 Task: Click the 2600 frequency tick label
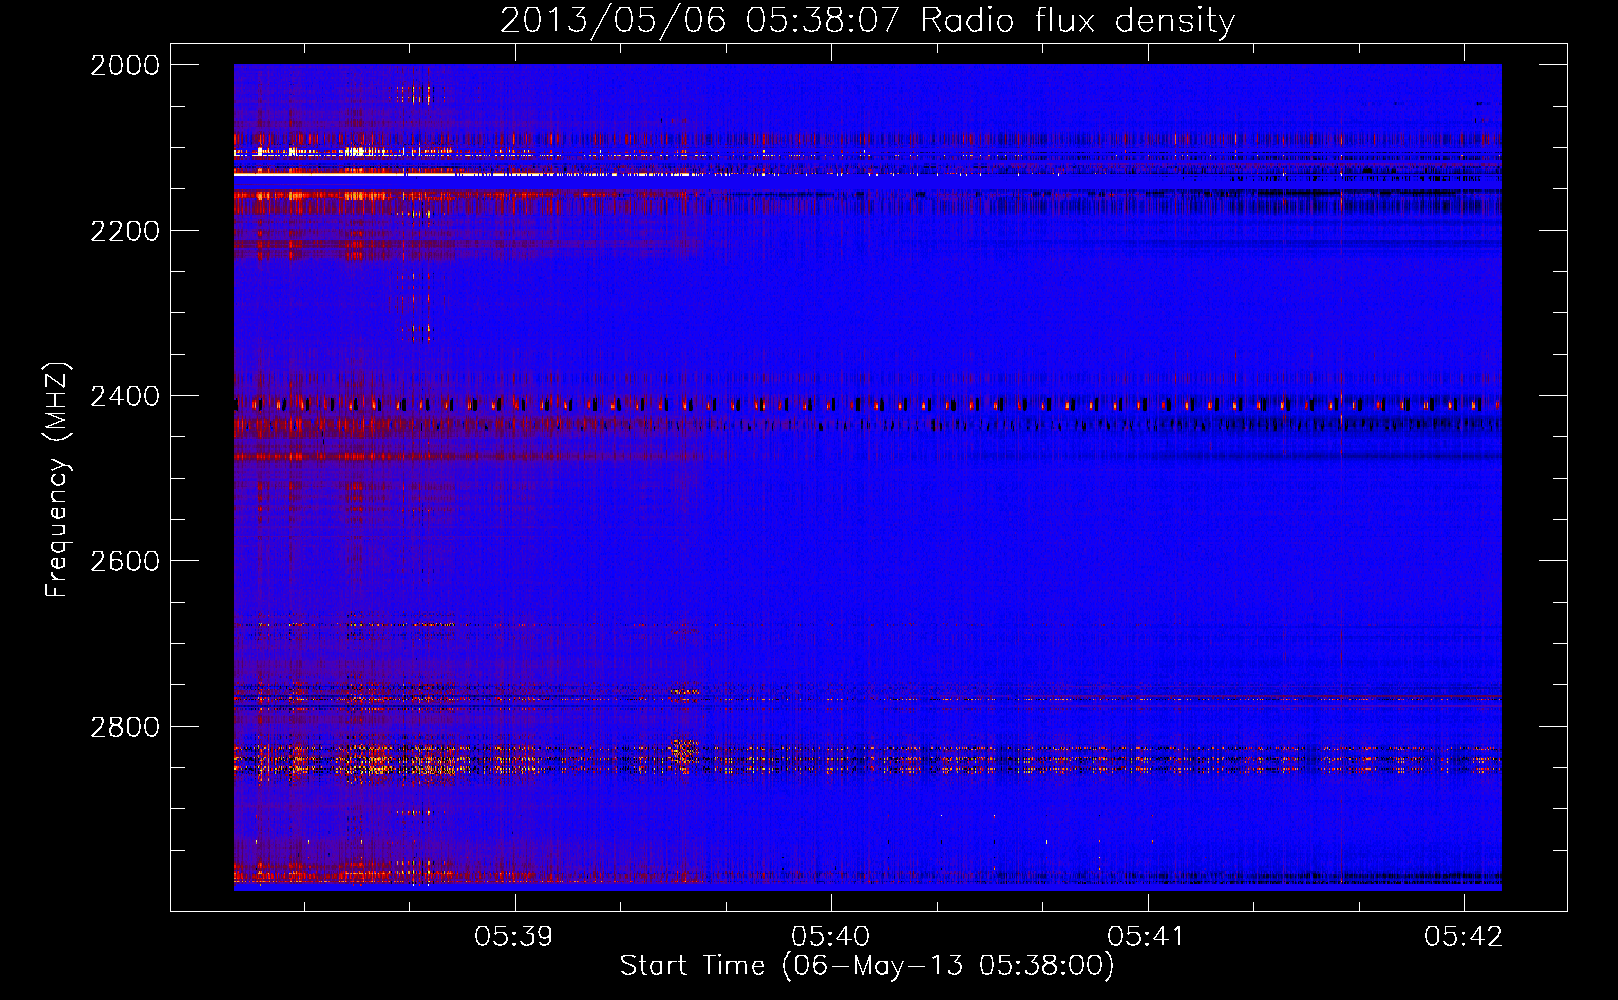coord(125,561)
